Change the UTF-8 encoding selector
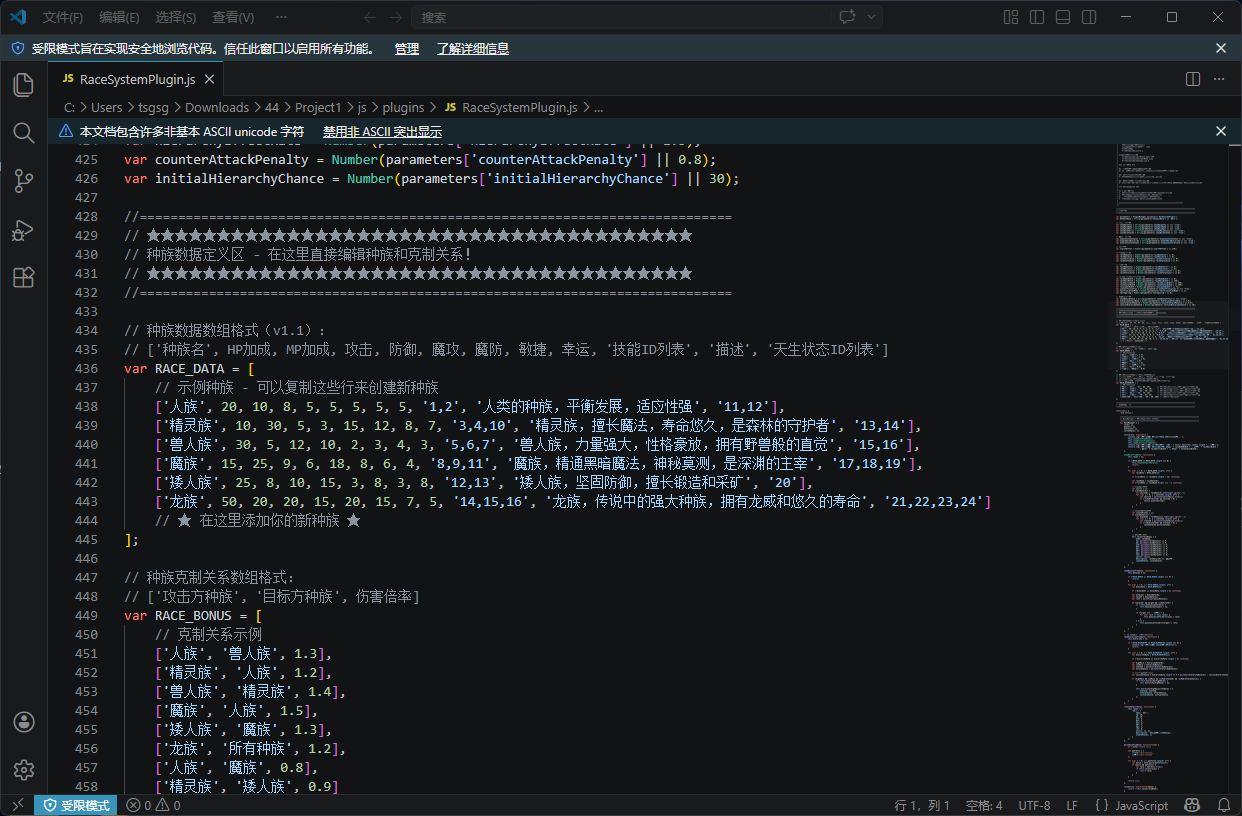 [1034, 805]
